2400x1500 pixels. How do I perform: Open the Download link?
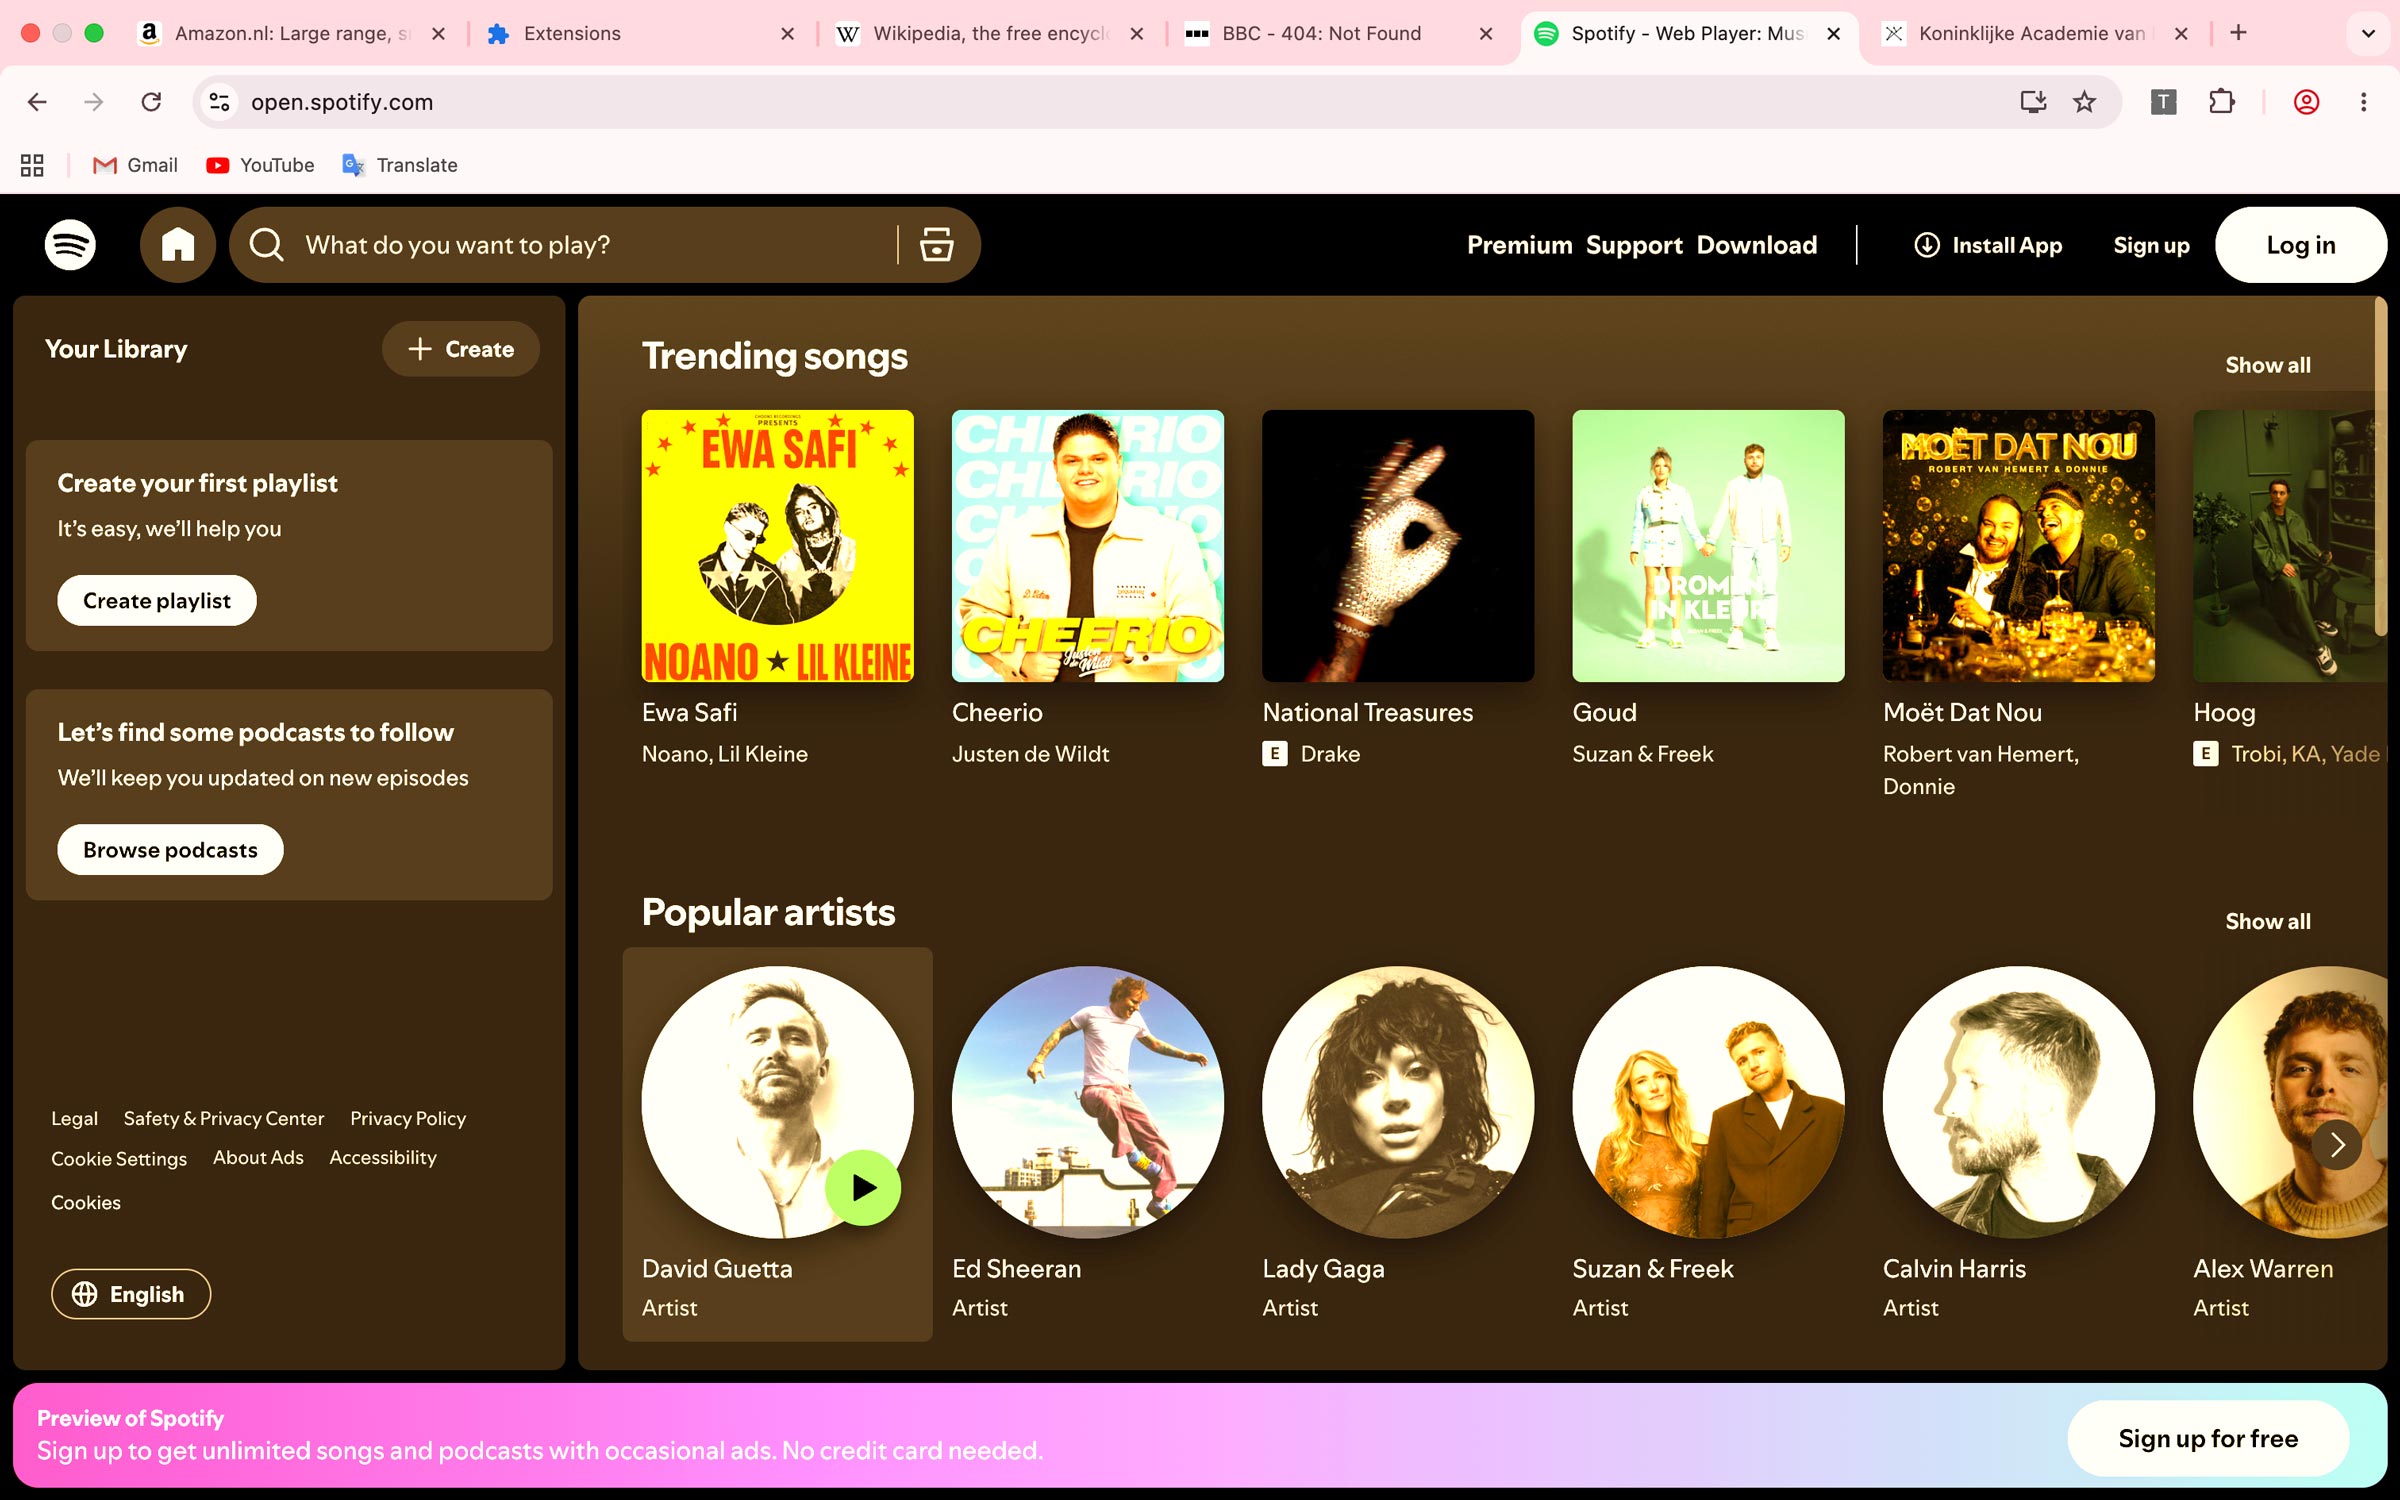pyautogui.click(x=1757, y=245)
